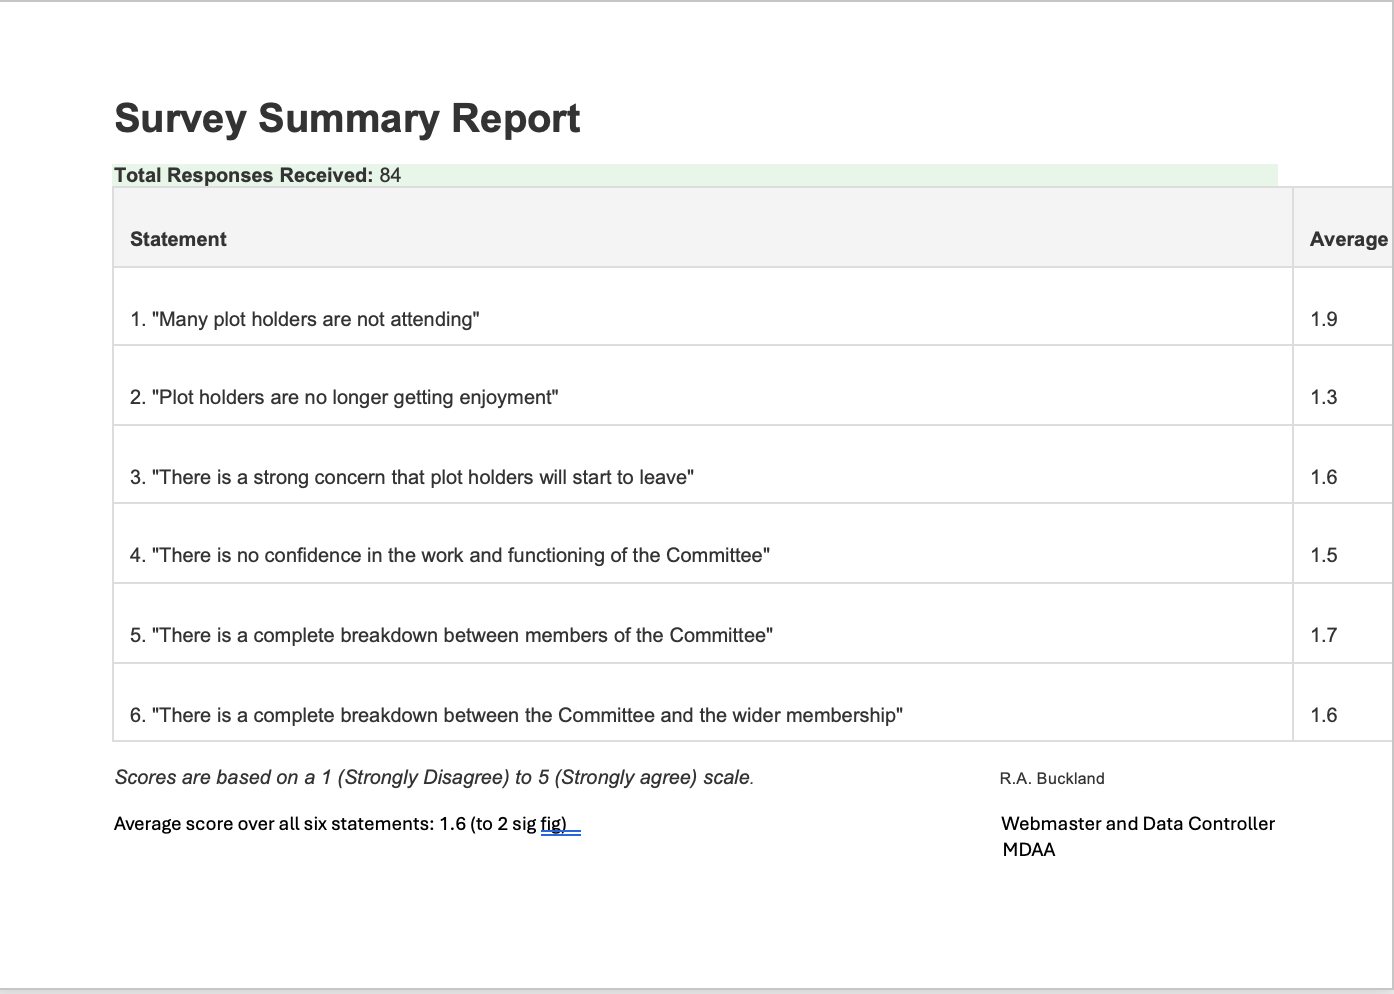Screen dimensions: 1394x994
Task: Select statement 2 about no longer getting enjoyment
Action: pos(344,397)
